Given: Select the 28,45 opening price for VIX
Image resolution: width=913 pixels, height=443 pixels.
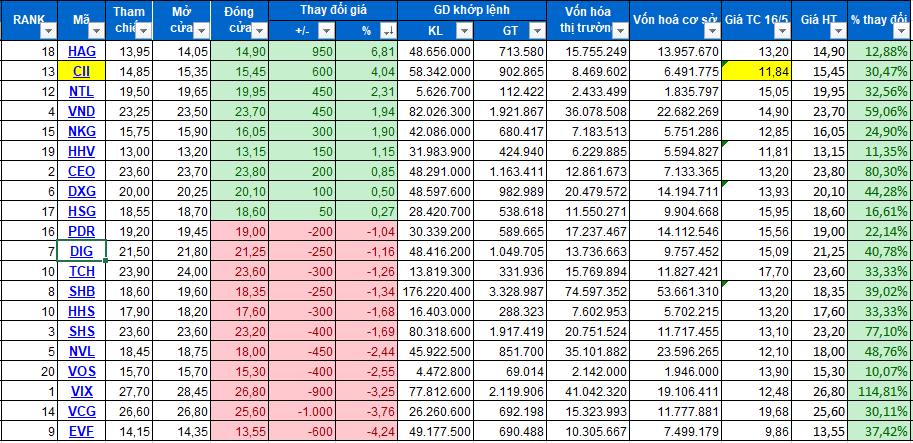Looking at the screenshot, I should [x=182, y=393].
